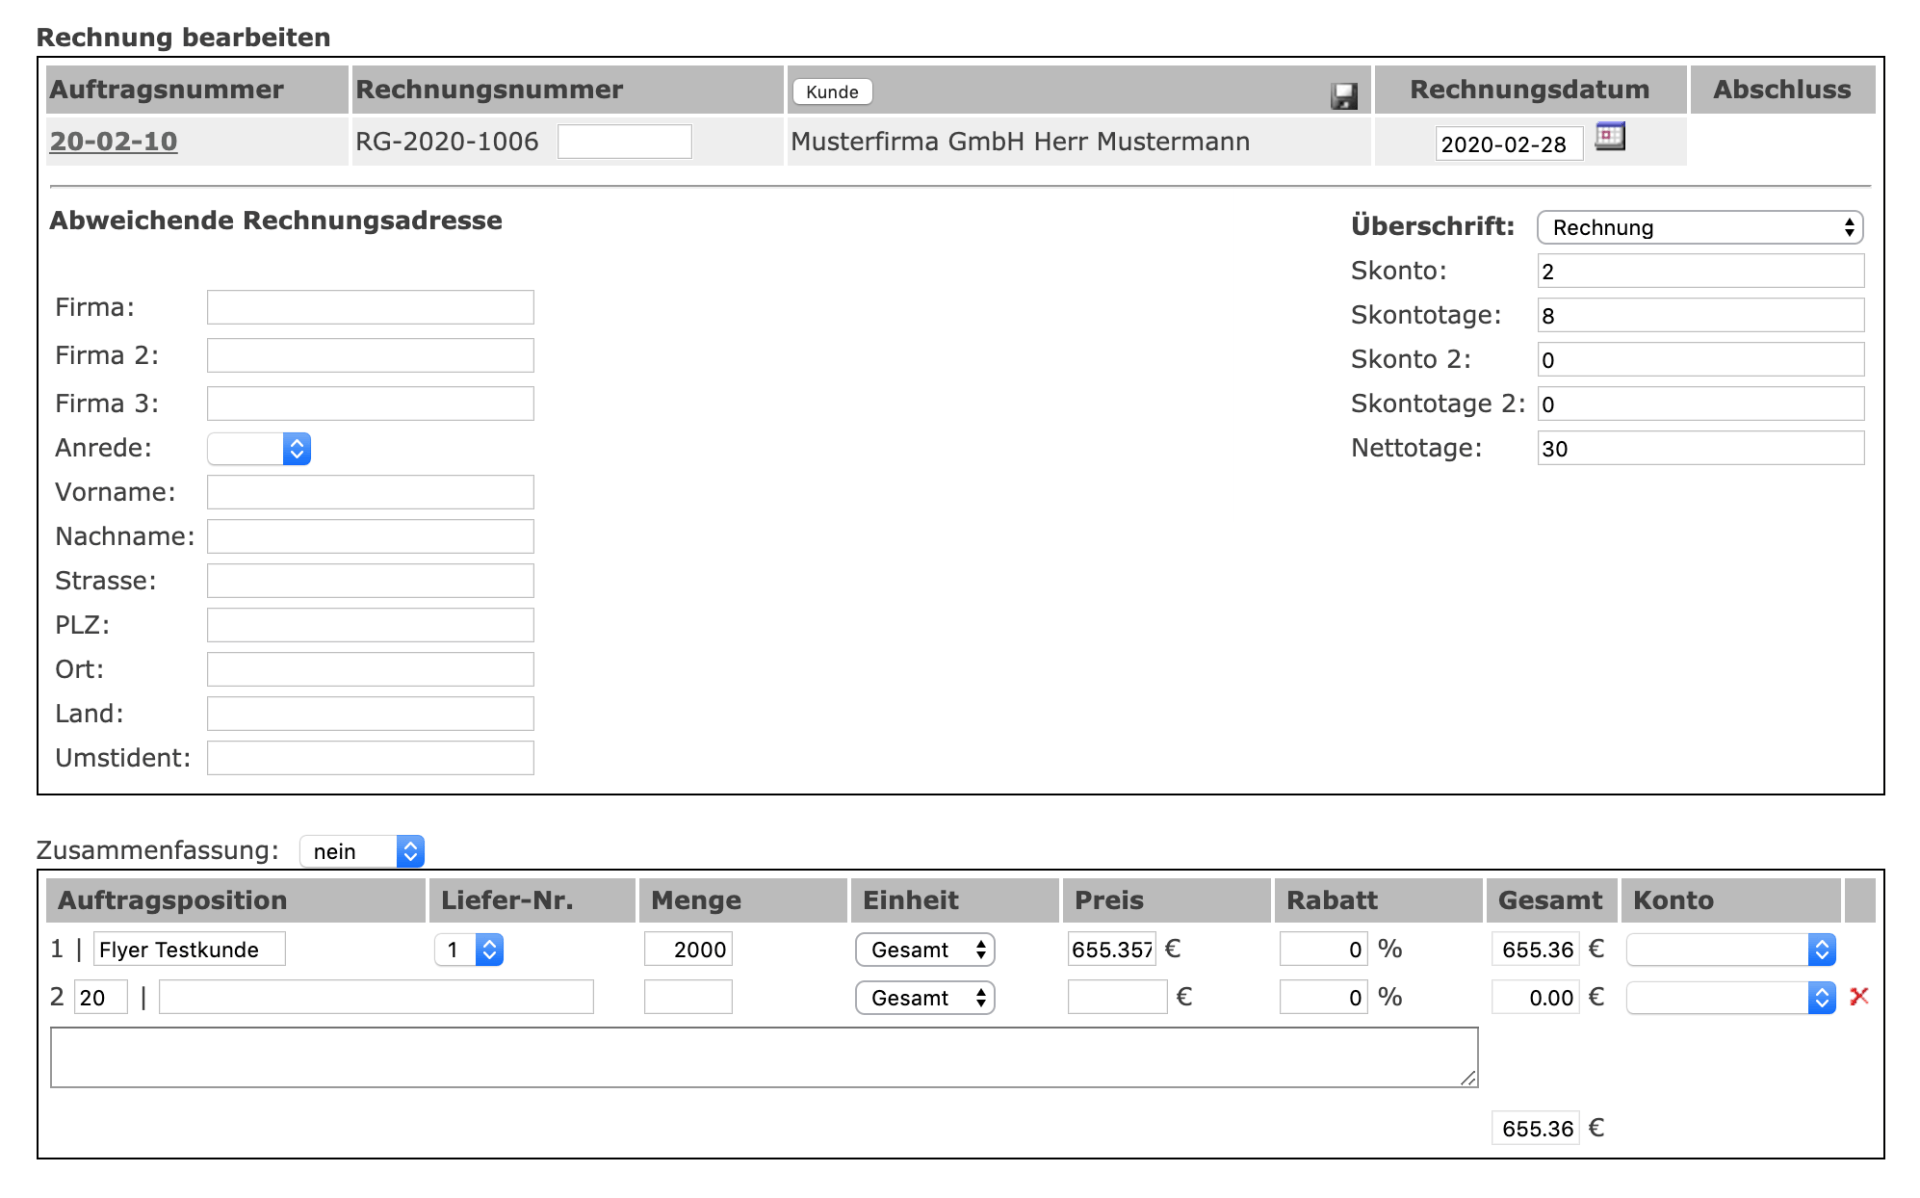The height and width of the screenshot is (1198, 1920).
Task: Click the Firma input field
Action: (370, 307)
